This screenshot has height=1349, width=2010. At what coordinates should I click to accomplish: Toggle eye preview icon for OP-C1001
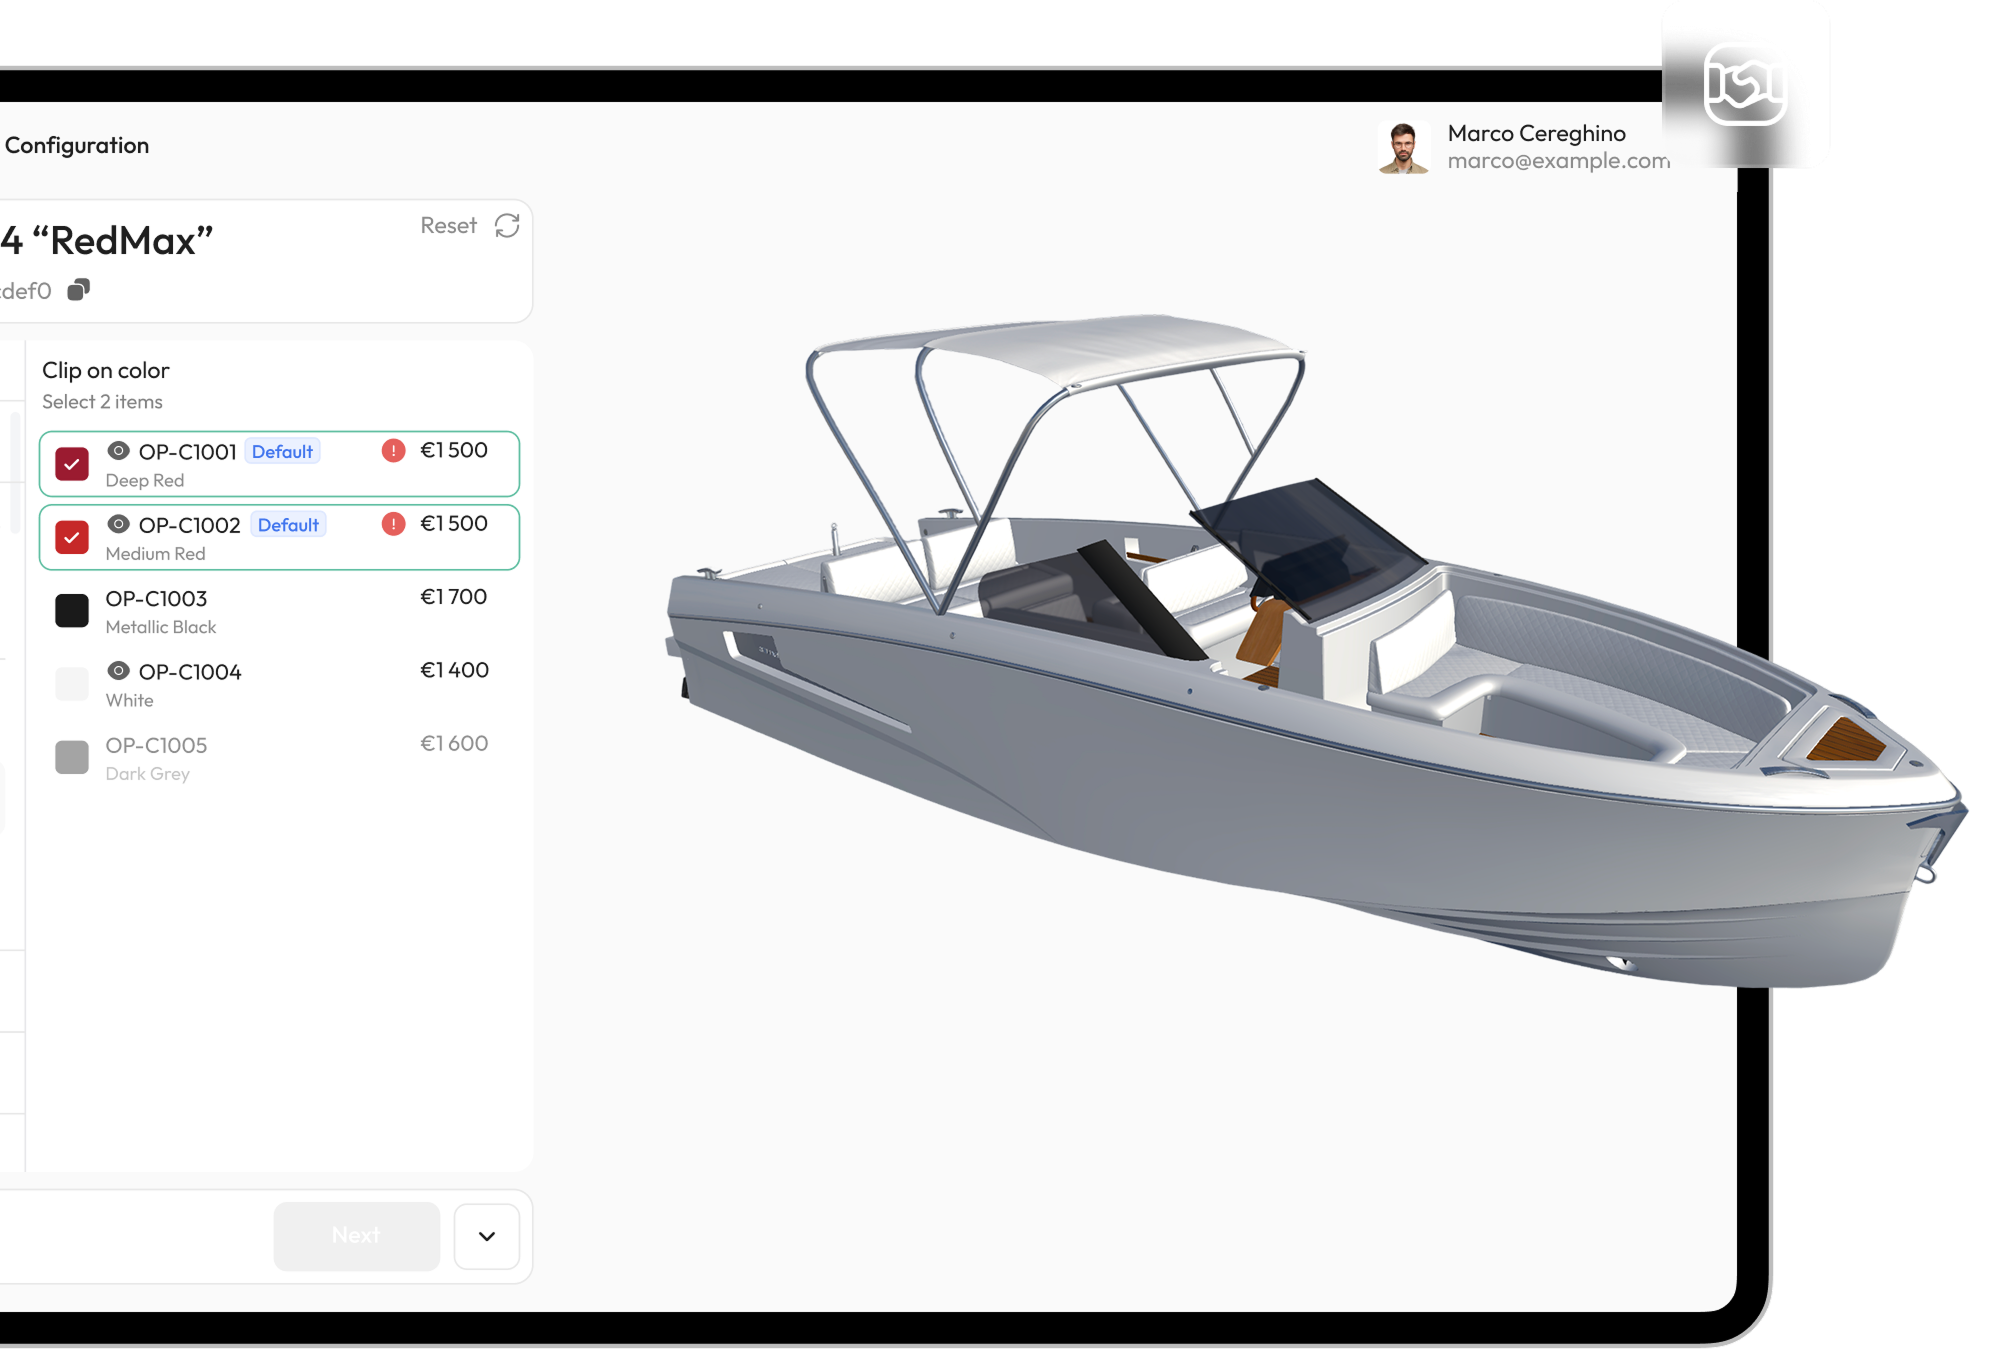click(119, 451)
